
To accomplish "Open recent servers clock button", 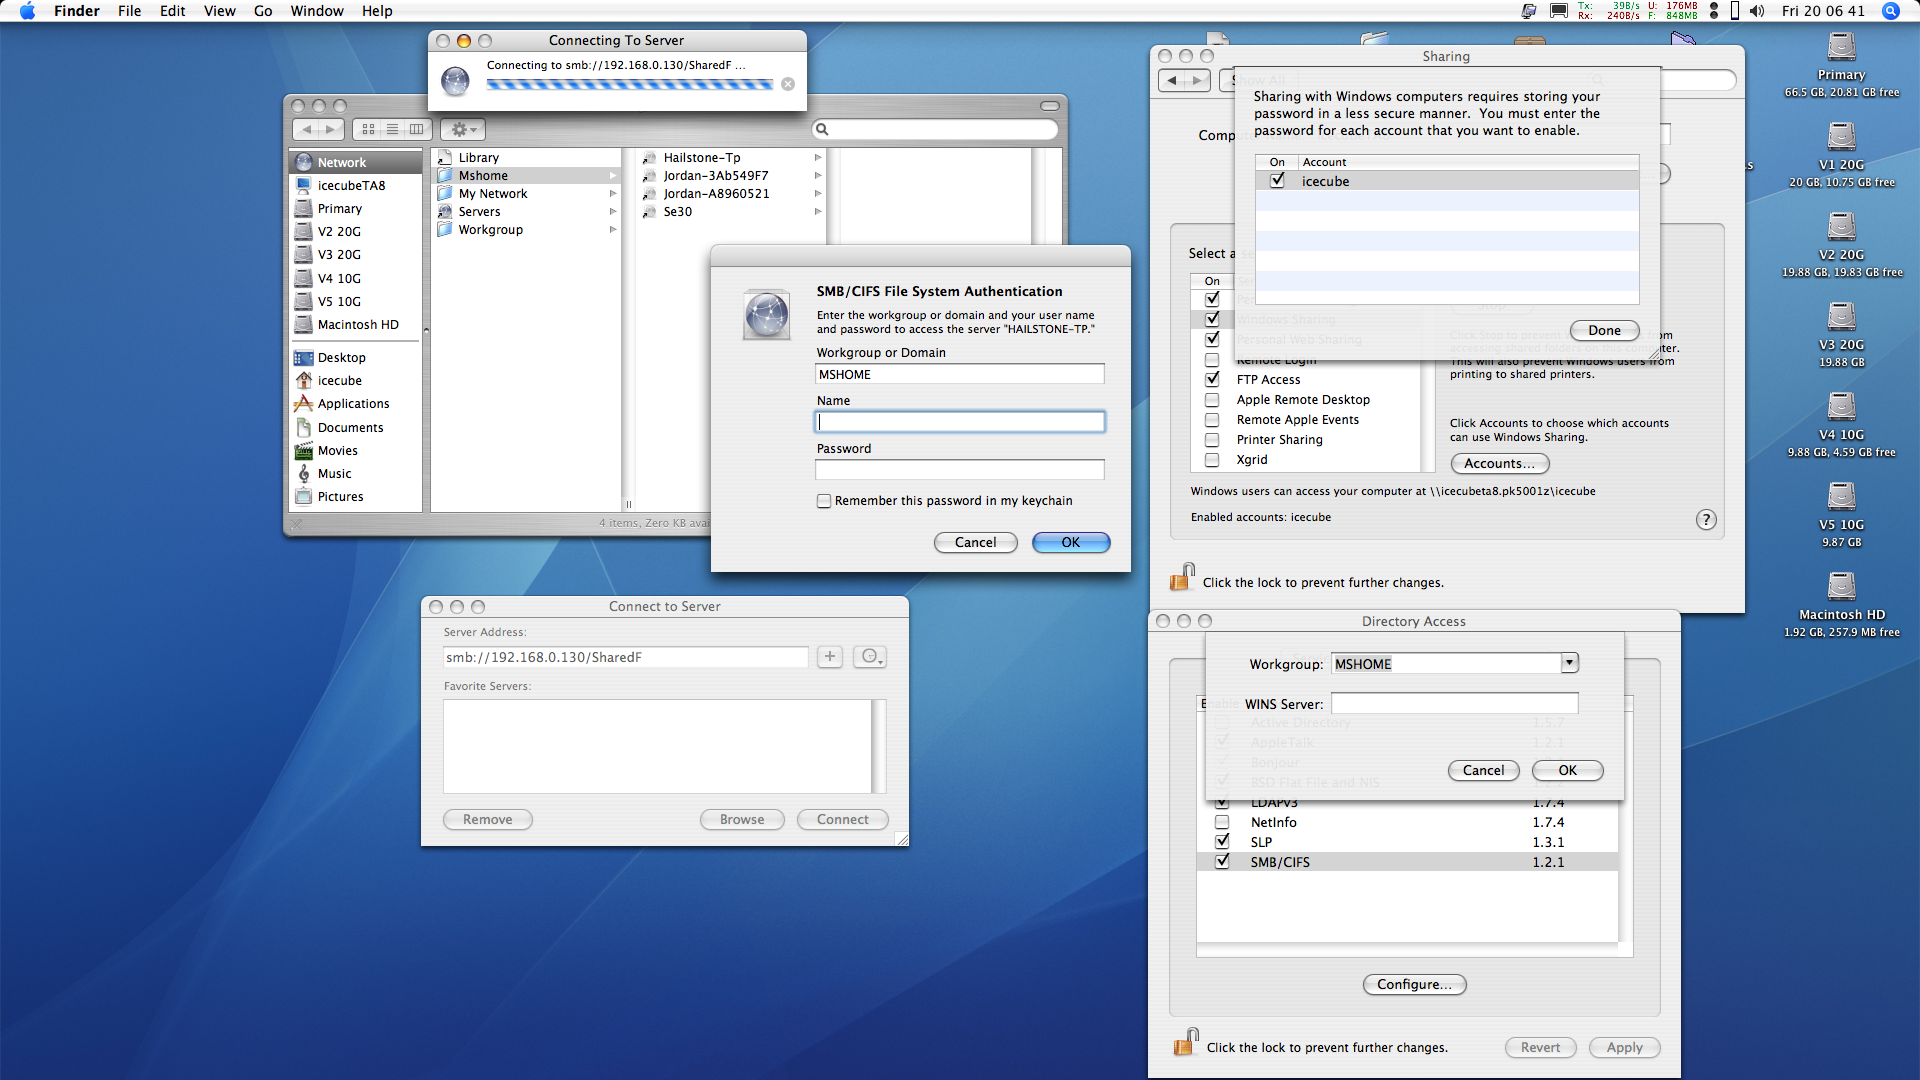I will pyautogui.click(x=869, y=657).
